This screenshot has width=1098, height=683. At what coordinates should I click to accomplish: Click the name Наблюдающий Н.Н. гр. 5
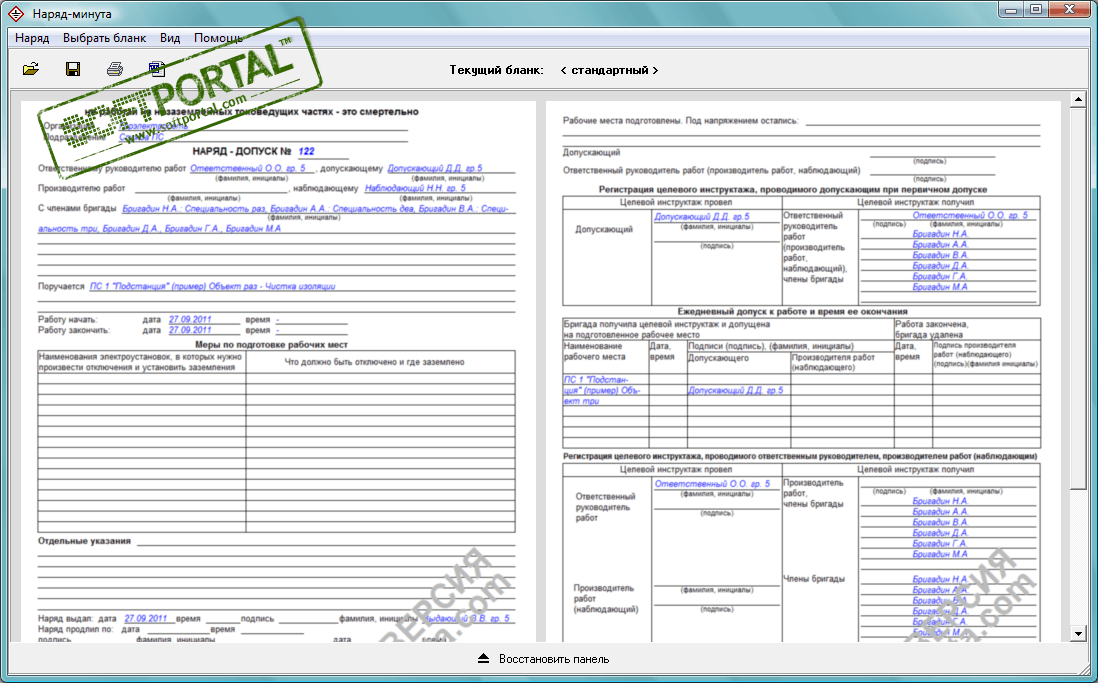tap(415, 188)
